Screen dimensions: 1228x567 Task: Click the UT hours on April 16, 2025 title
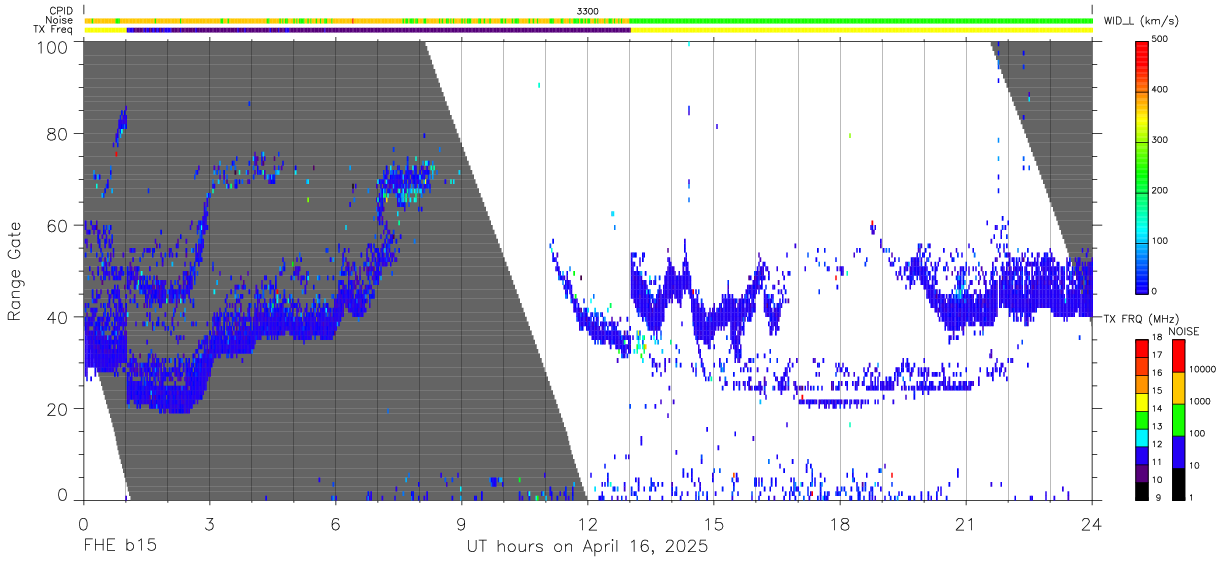click(x=587, y=546)
